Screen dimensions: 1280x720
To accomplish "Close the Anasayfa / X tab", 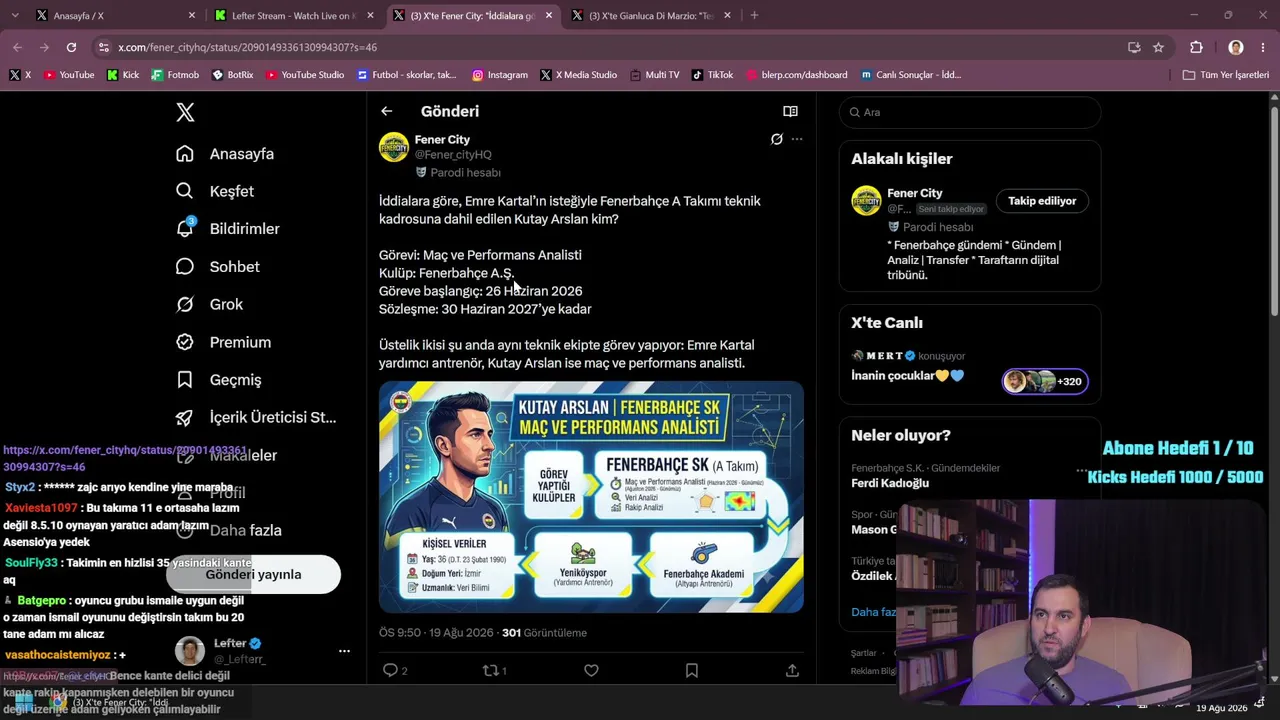I will click(191, 15).
